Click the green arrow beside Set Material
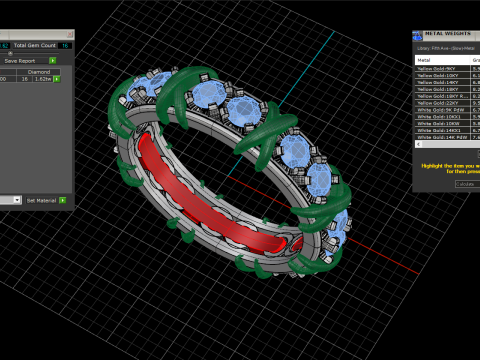This screenshot has width=480, height=360. pos(63,200)
